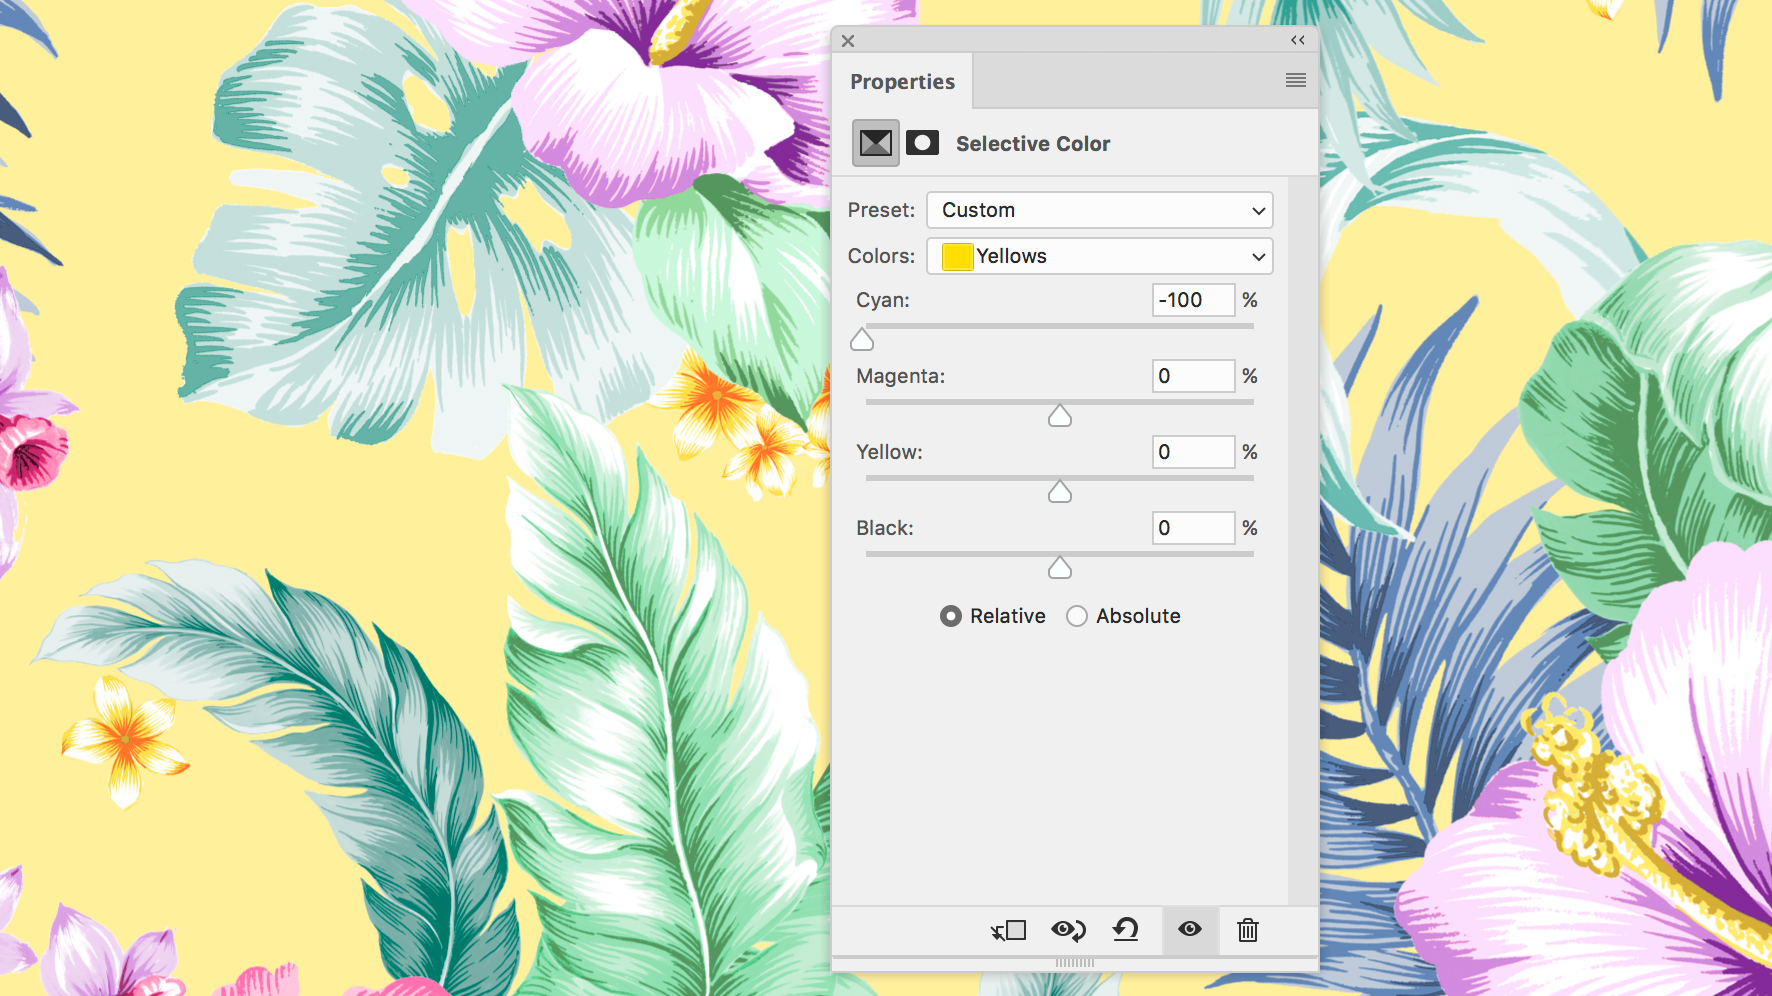This screenshot has height=996, width=1772.
Task: Switch to the Properties tab
Action: click(x=902, y=82)
